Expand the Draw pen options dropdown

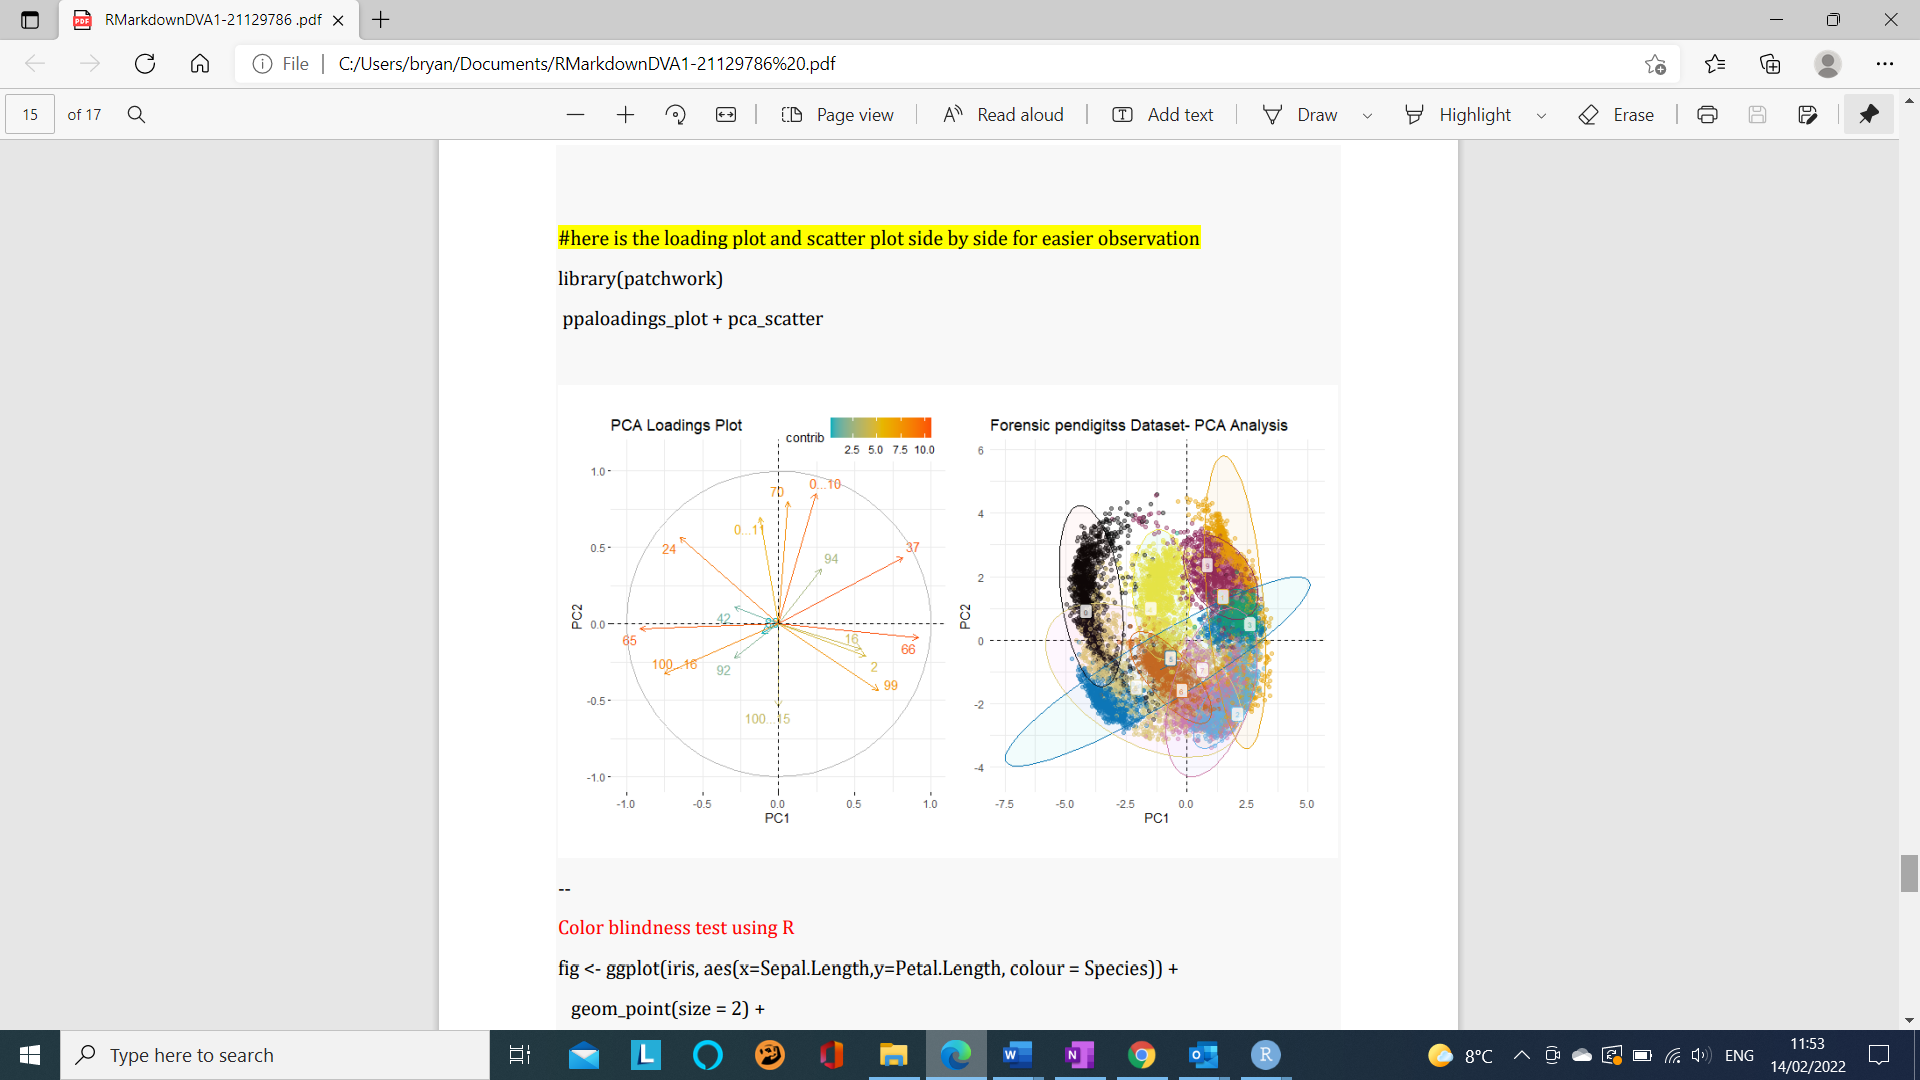coord(1367,116)
